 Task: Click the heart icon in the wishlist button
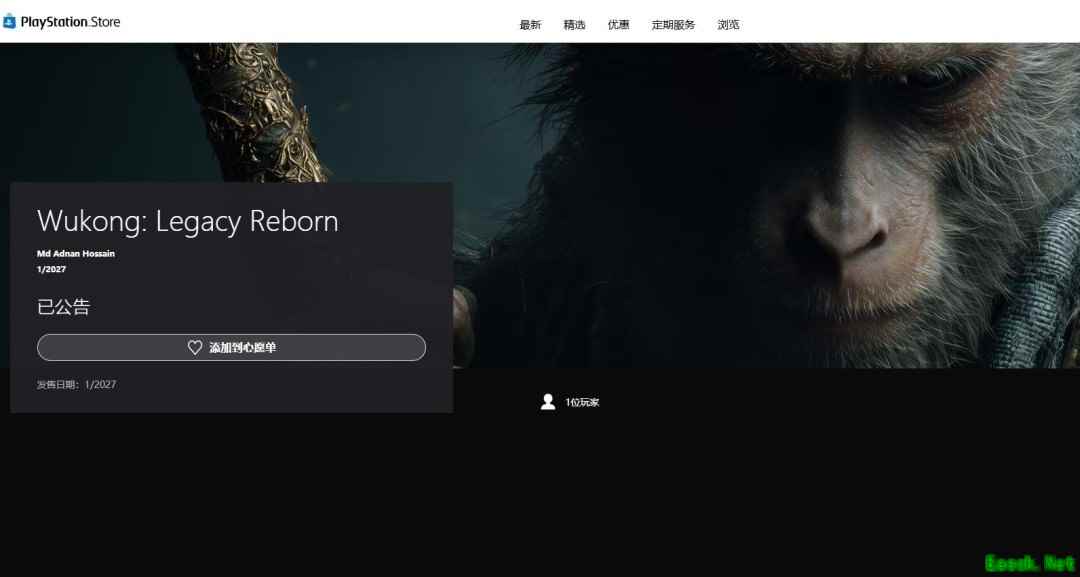[195, 347]
